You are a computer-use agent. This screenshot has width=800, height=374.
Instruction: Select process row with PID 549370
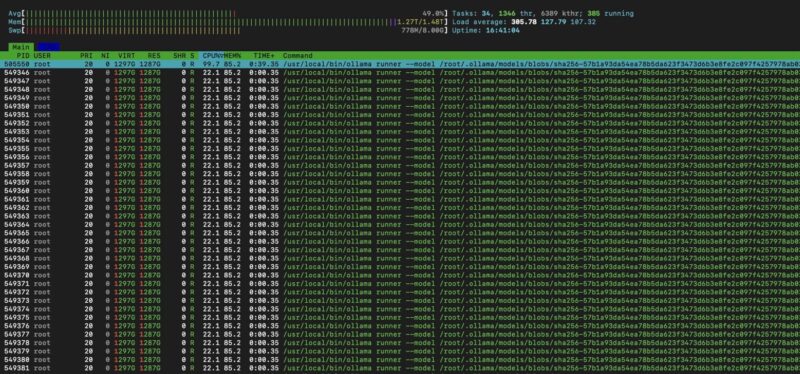pos(400,275)
